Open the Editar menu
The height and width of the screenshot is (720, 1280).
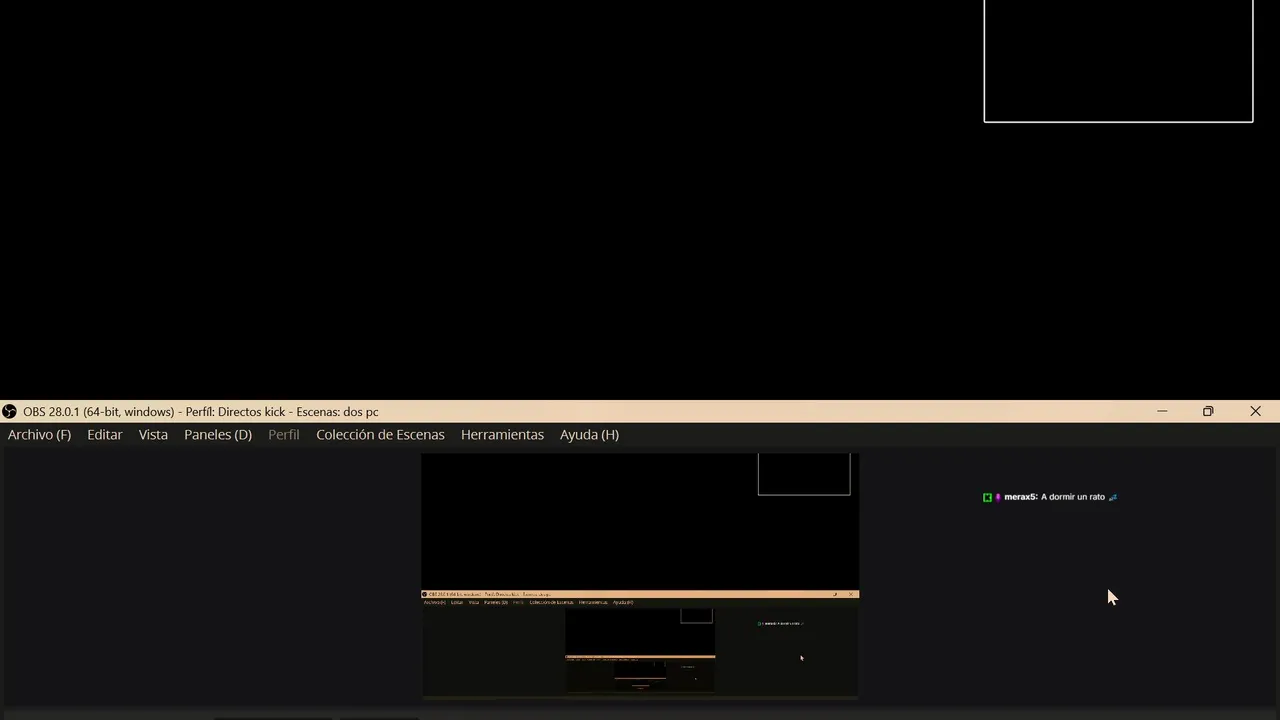(104, 435)
